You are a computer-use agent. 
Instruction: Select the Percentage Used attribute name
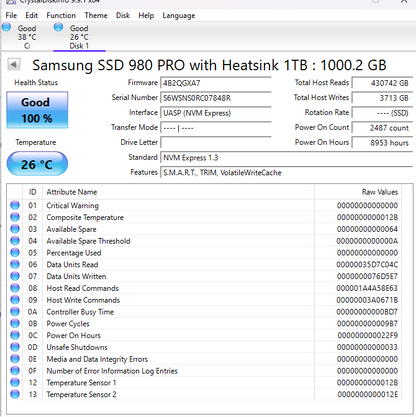pos(74,253)
